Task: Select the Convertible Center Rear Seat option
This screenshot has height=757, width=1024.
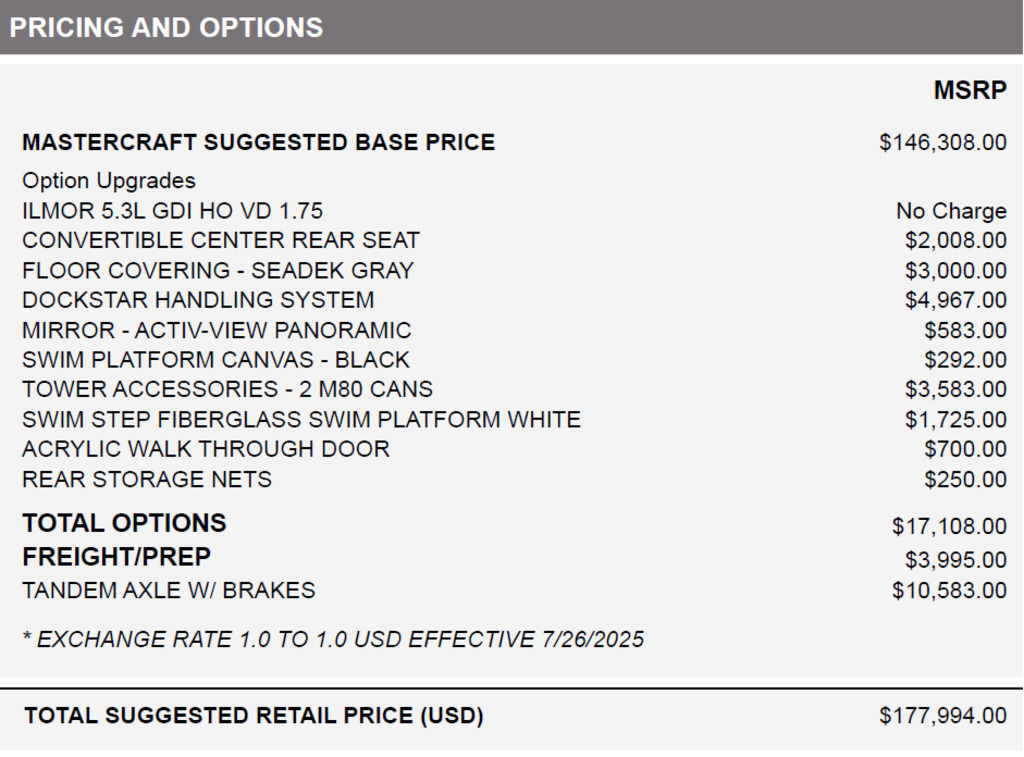Action: click(x=220, y=241)
